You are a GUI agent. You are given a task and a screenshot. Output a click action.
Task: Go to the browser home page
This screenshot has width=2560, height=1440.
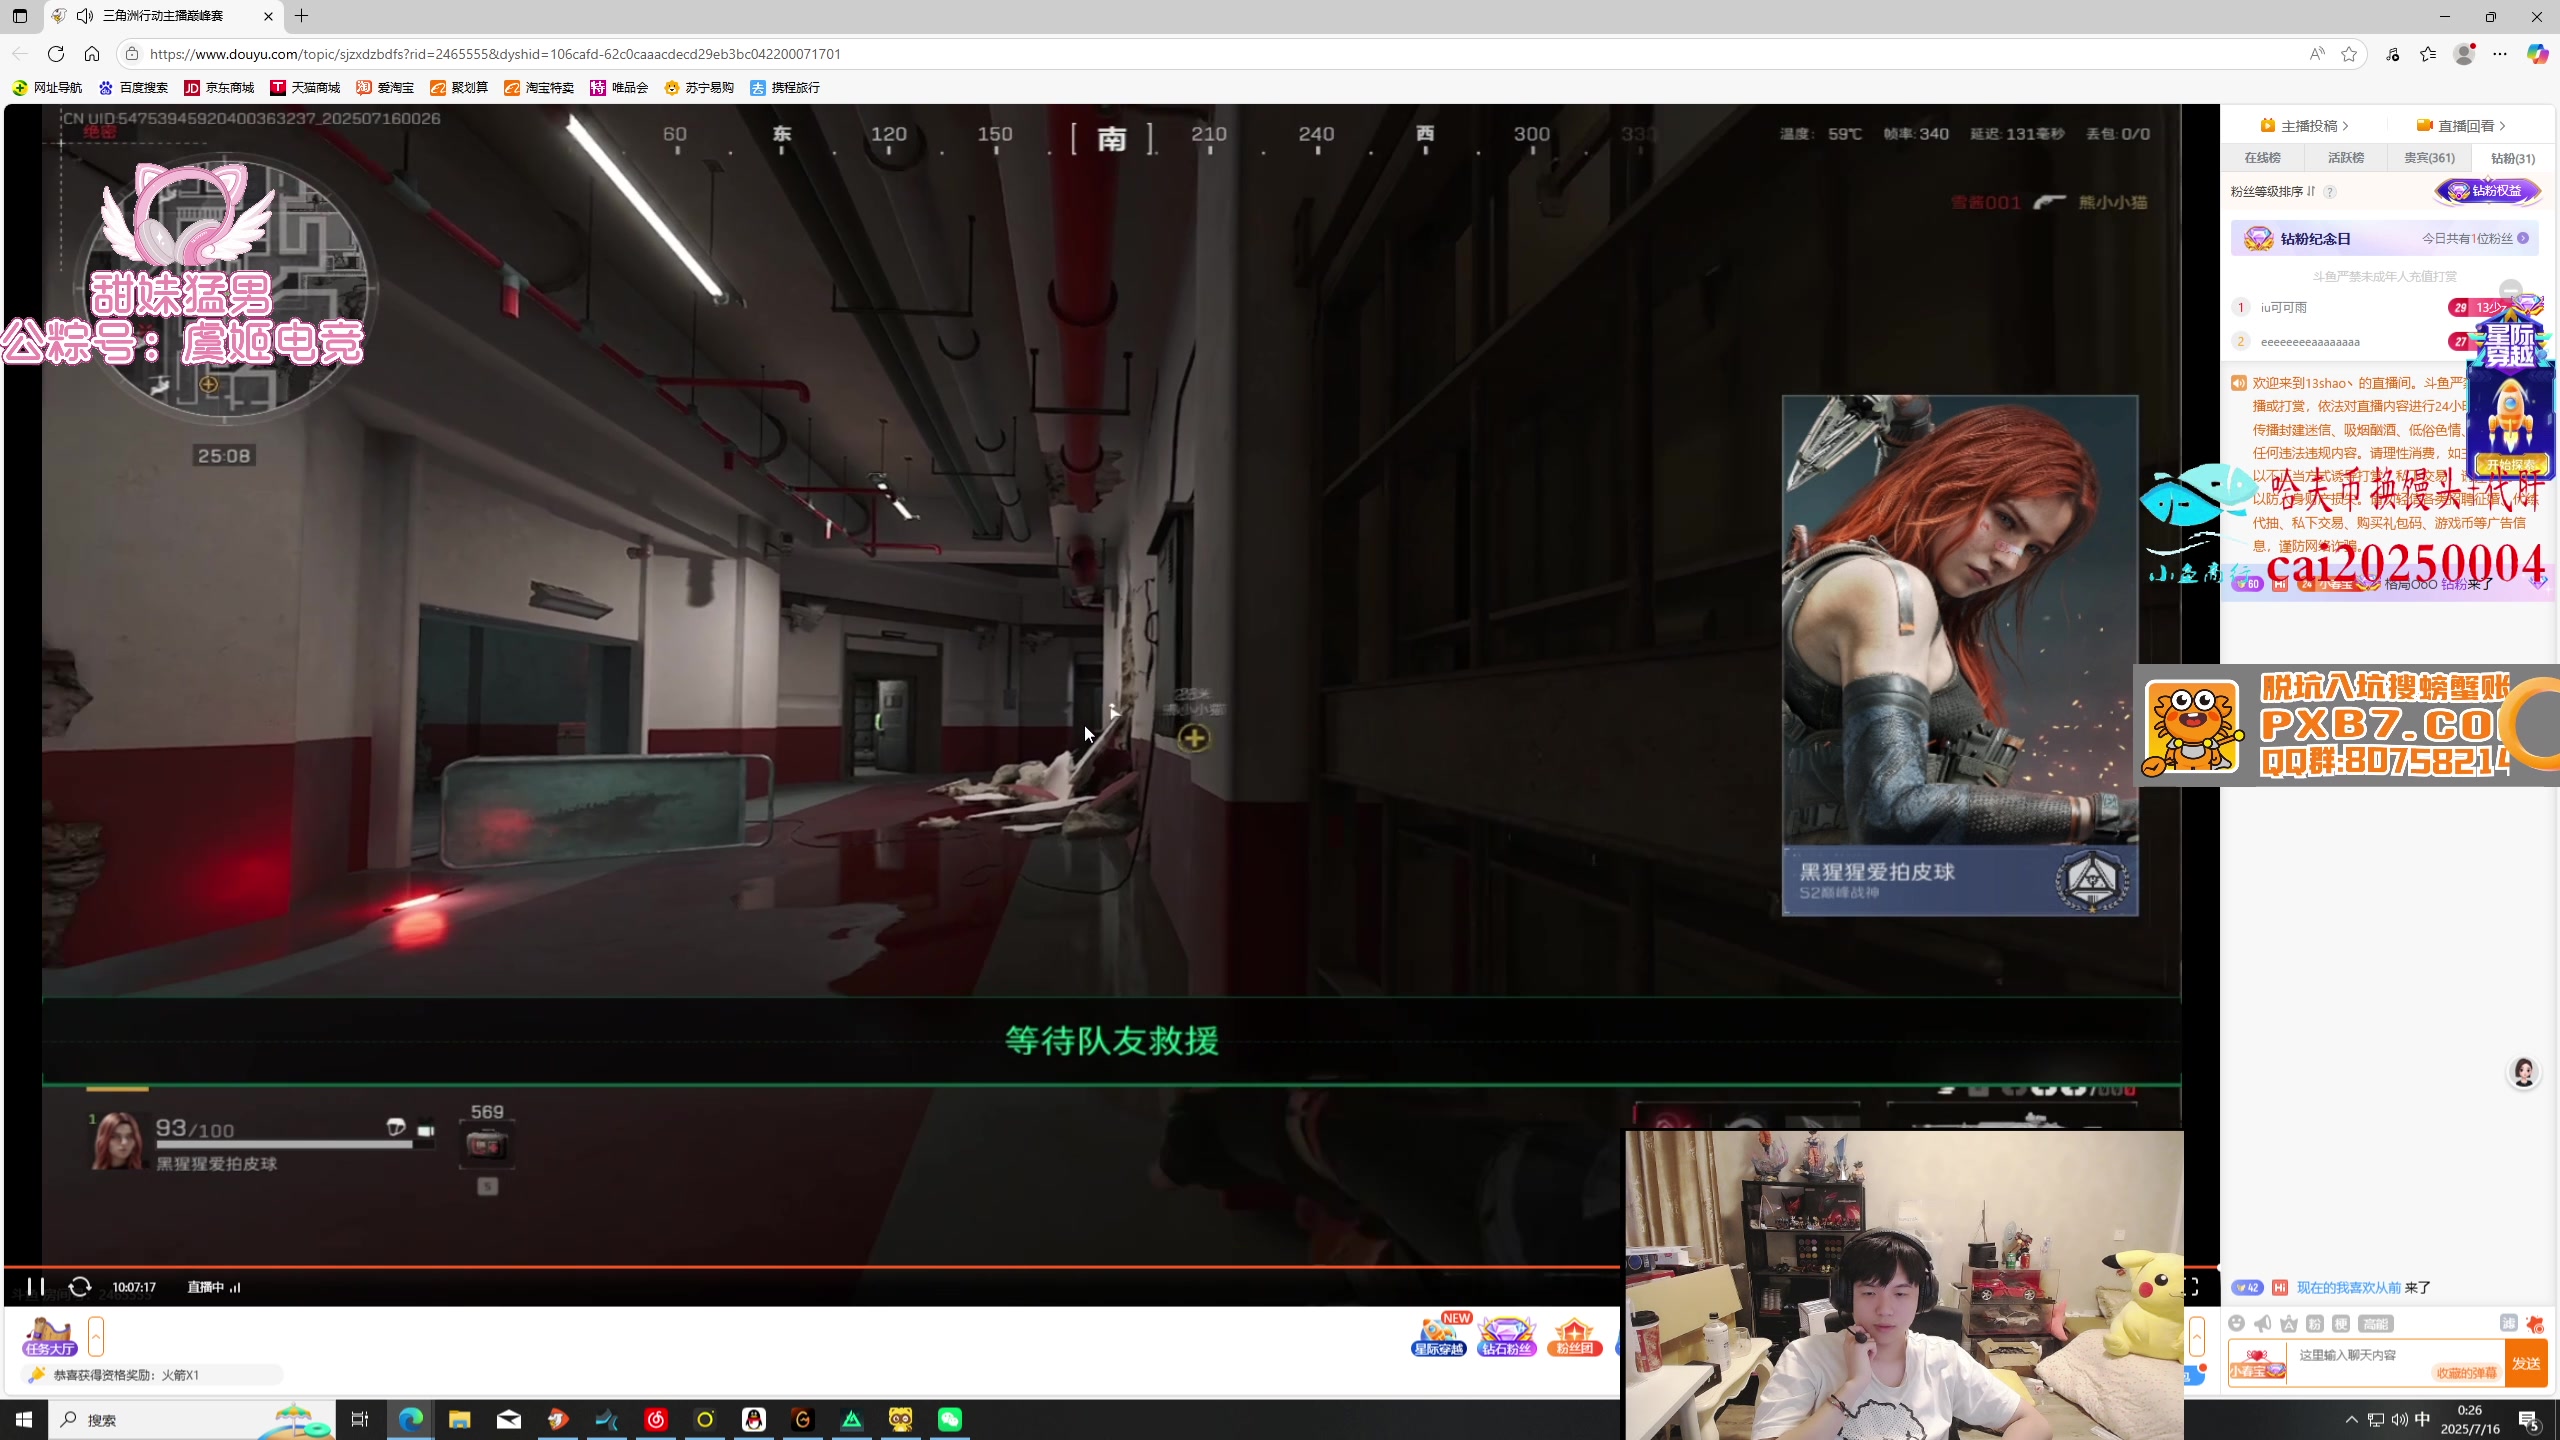[92, 54]
